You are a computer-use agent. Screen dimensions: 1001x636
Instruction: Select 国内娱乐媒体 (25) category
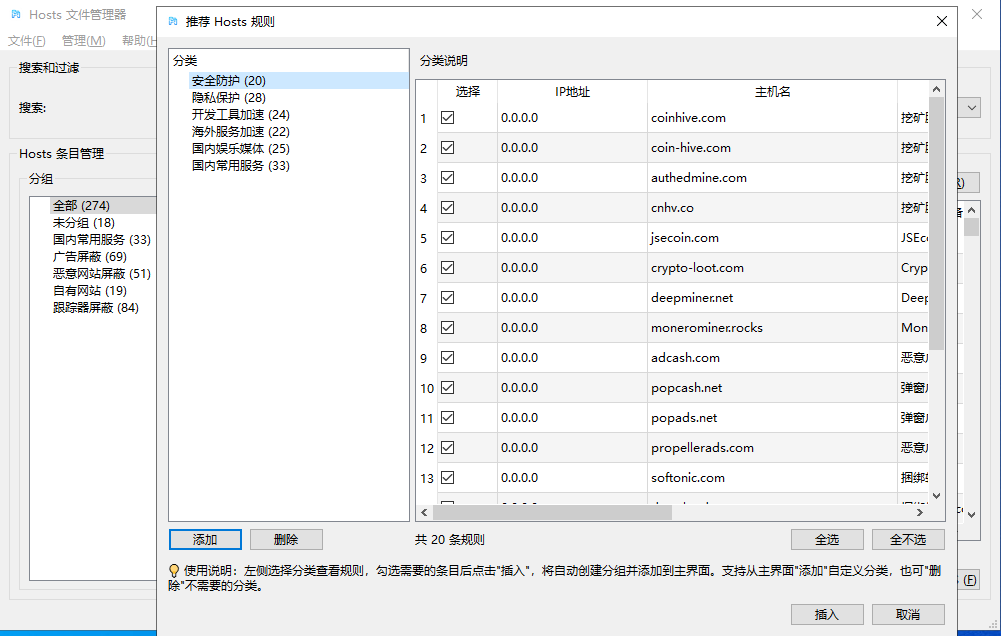coord(240,148)
